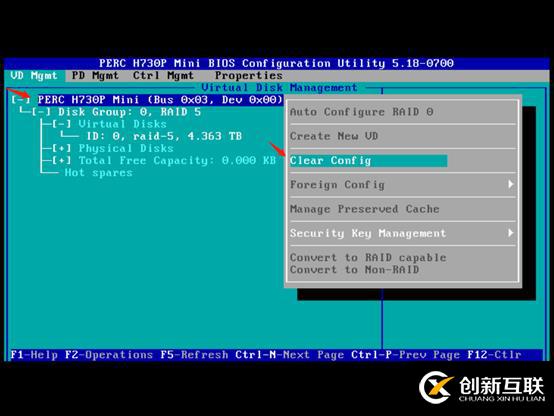This screenshot has height=416, width=554.
Task: Collapse the Virtual Disks node
Action: (x=61, y=124)
